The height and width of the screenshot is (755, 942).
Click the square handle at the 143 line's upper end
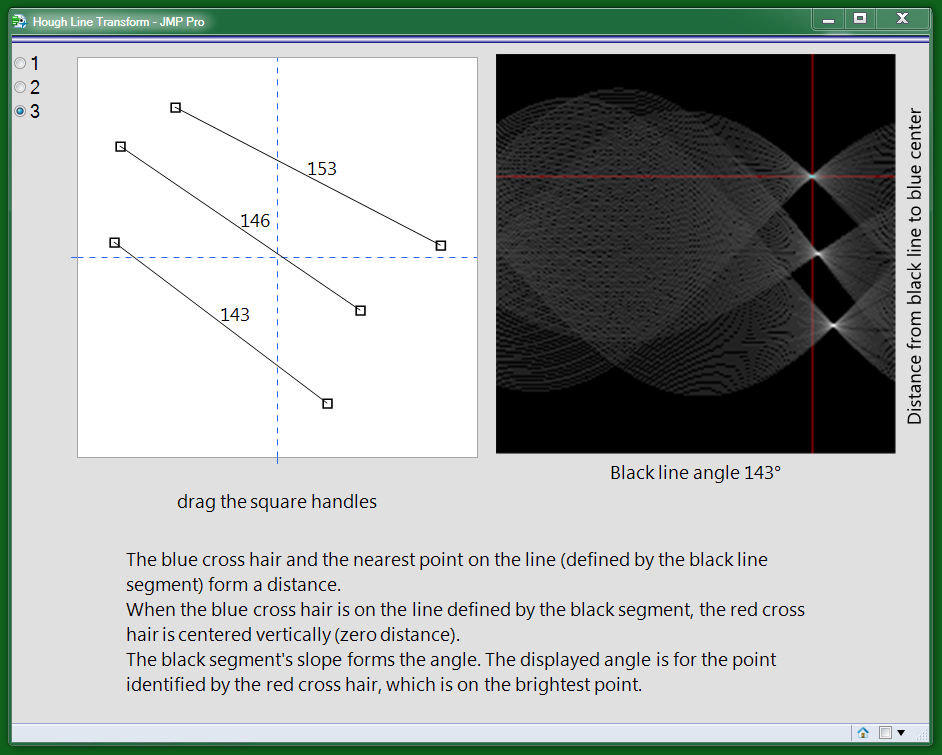pos(114,241)
